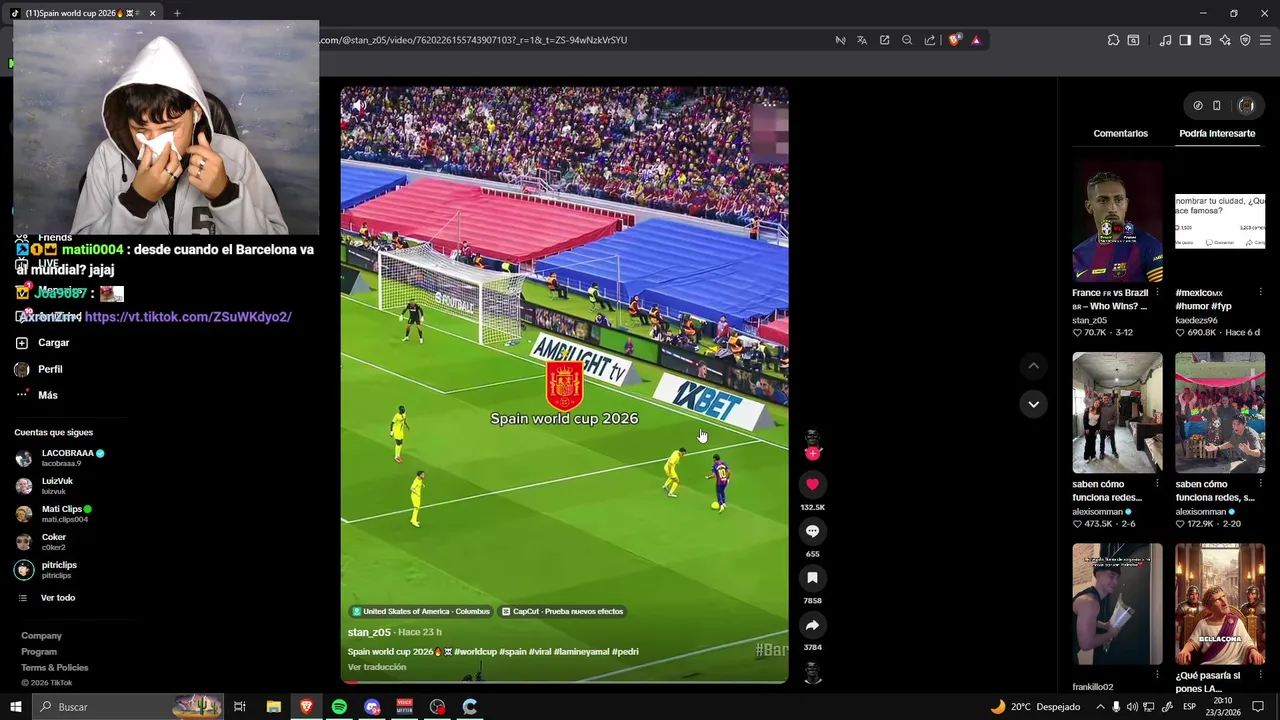
Task: Open options for alexisomman 172.9K video
Action: point(1260,484)
